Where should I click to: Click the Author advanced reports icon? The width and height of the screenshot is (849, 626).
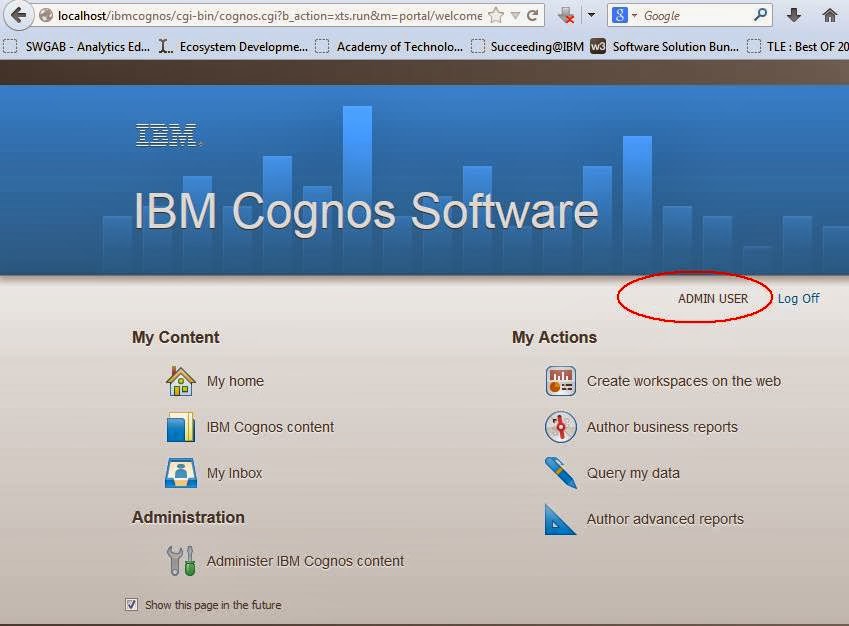click(x=560, y=519)
